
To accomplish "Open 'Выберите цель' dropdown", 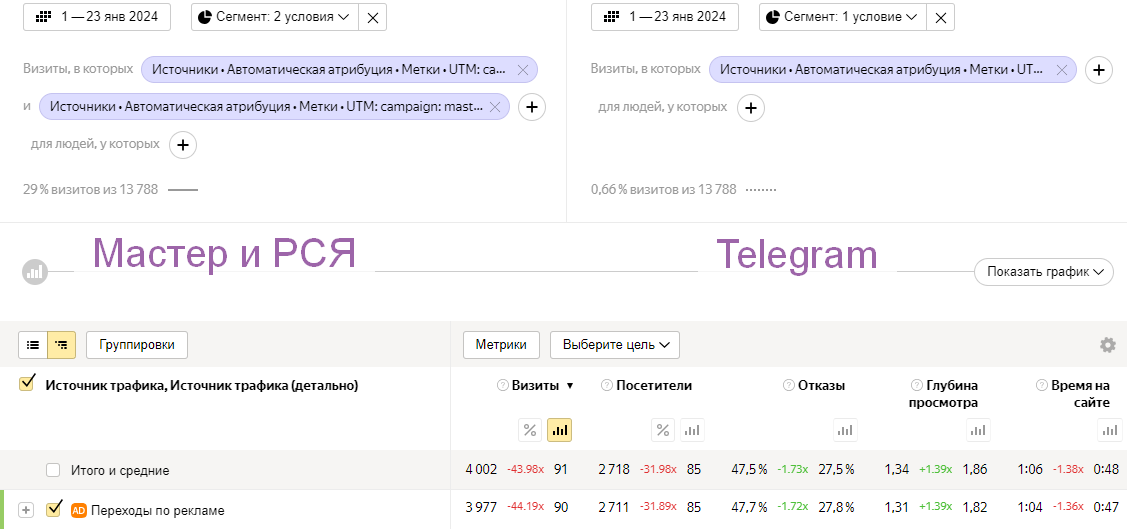I will pos(615,345).
